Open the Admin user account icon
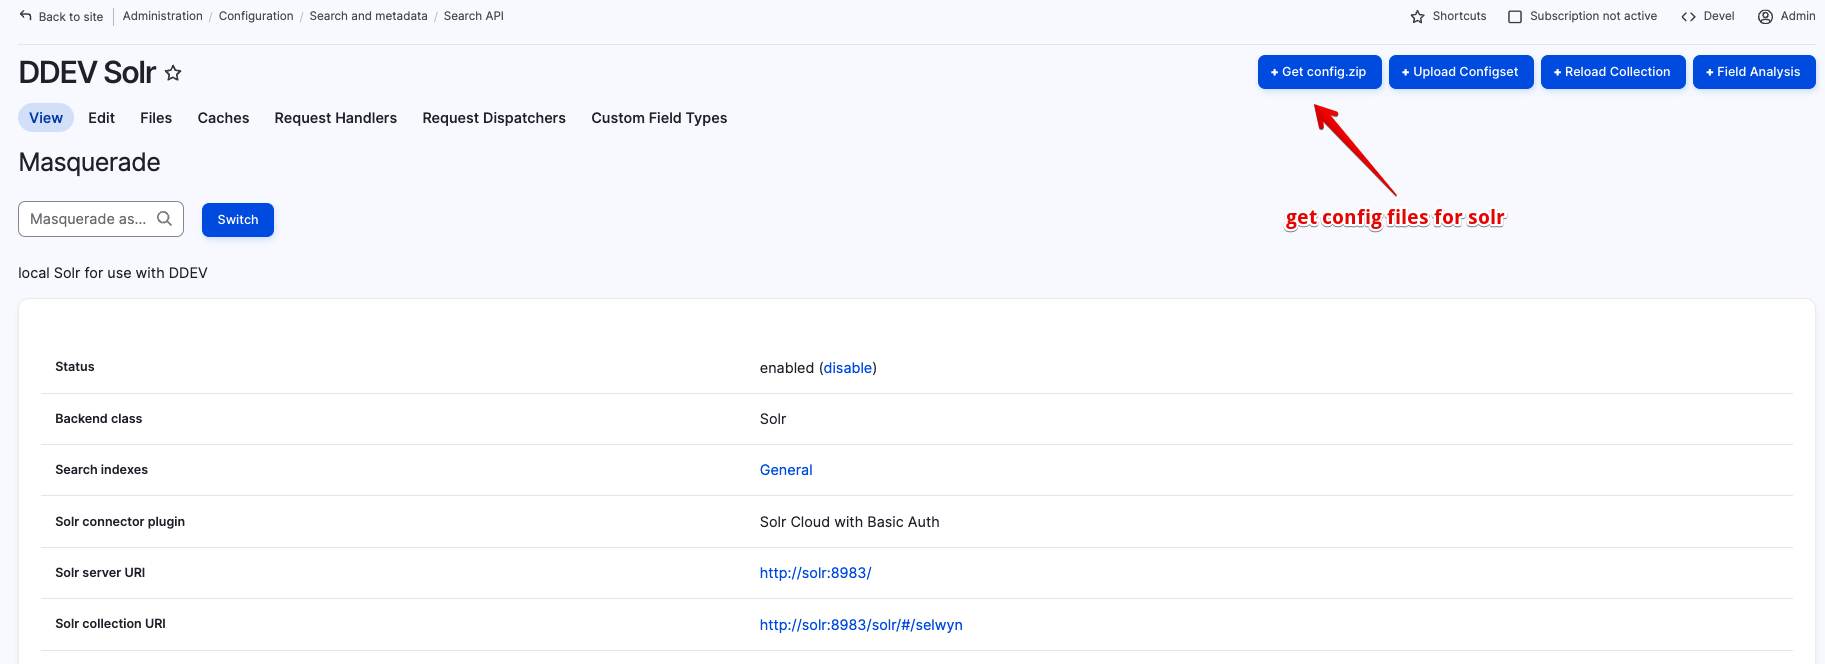 pyautogui.click(x=1765, y=16)
